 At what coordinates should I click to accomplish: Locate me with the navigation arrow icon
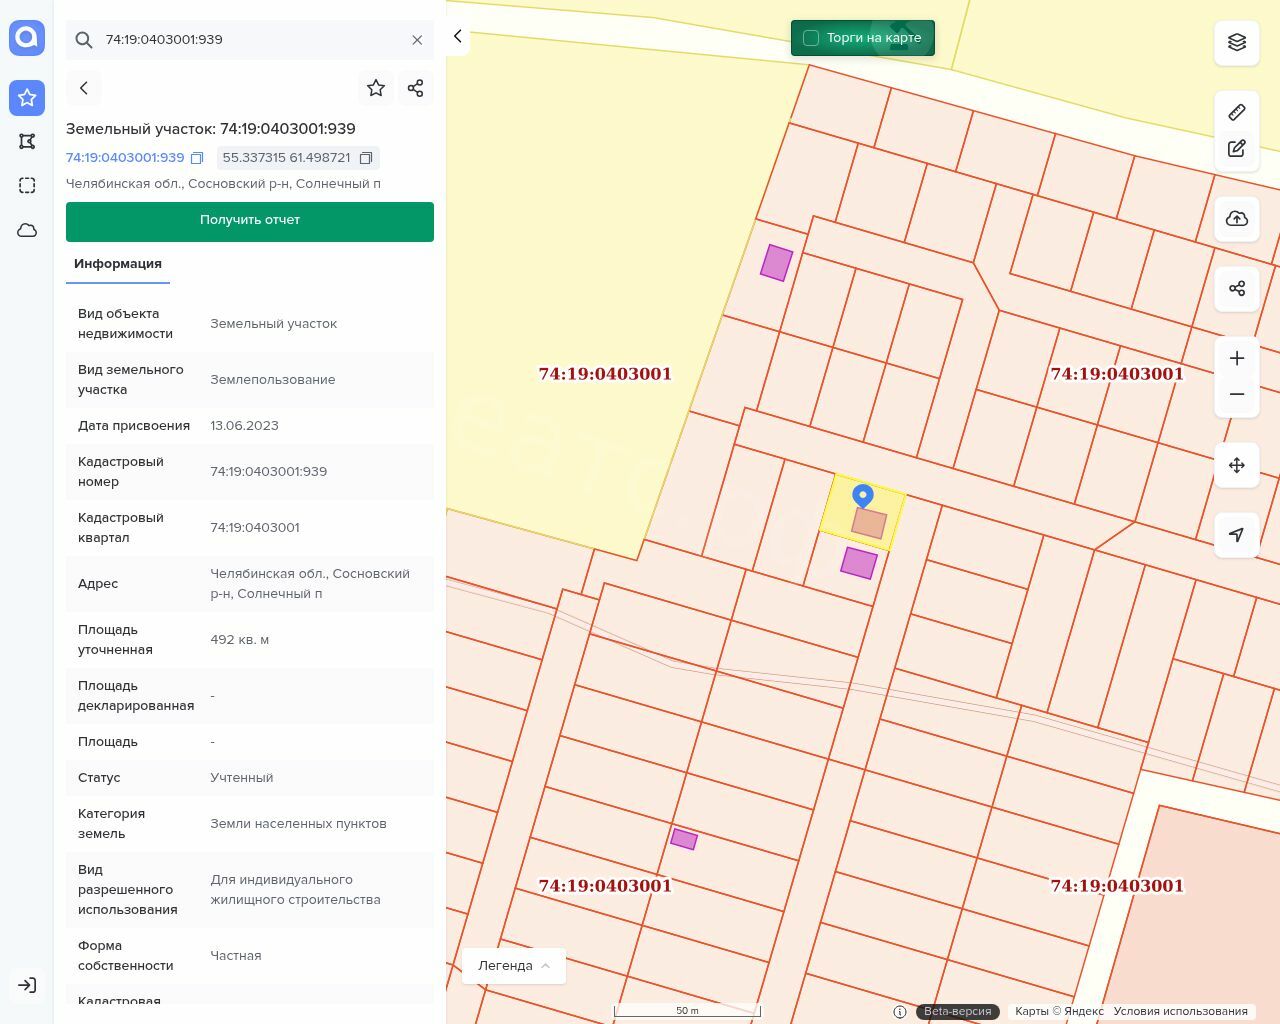coord(1237,535)
